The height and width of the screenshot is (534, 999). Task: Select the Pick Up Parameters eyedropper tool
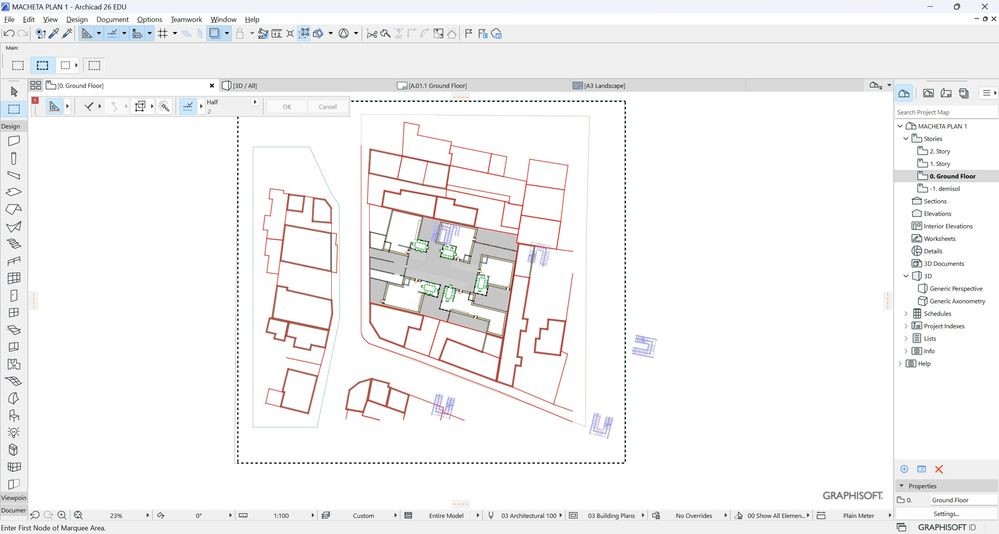point(54,33)
